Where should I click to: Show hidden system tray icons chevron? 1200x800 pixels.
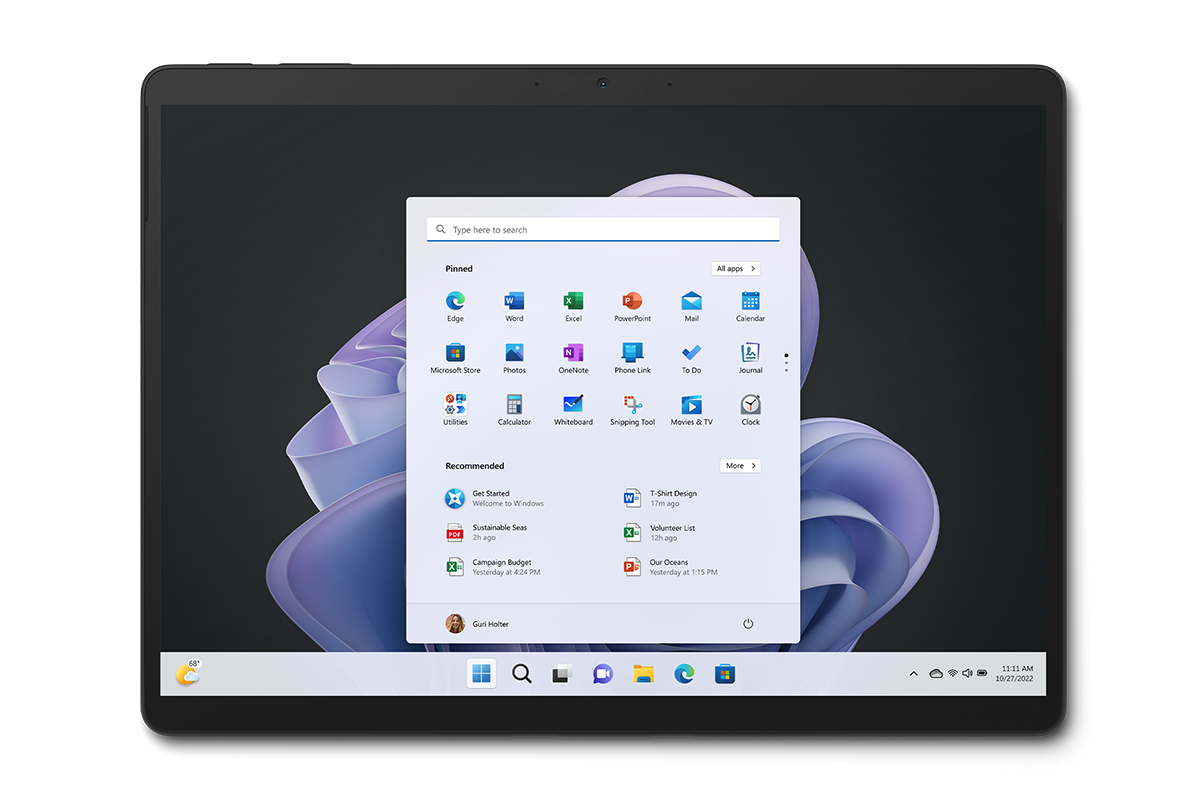click(913, 674)
